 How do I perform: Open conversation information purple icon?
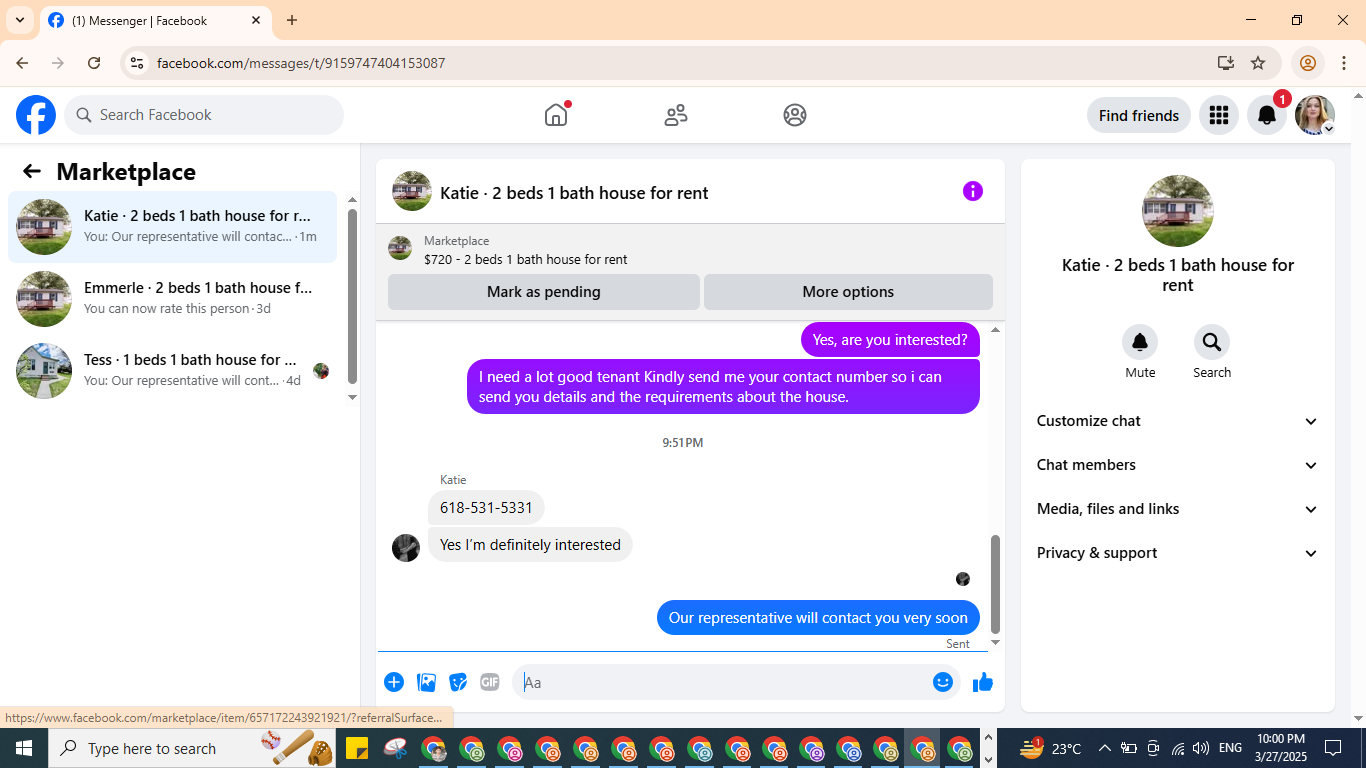click(x=973, y=191)
